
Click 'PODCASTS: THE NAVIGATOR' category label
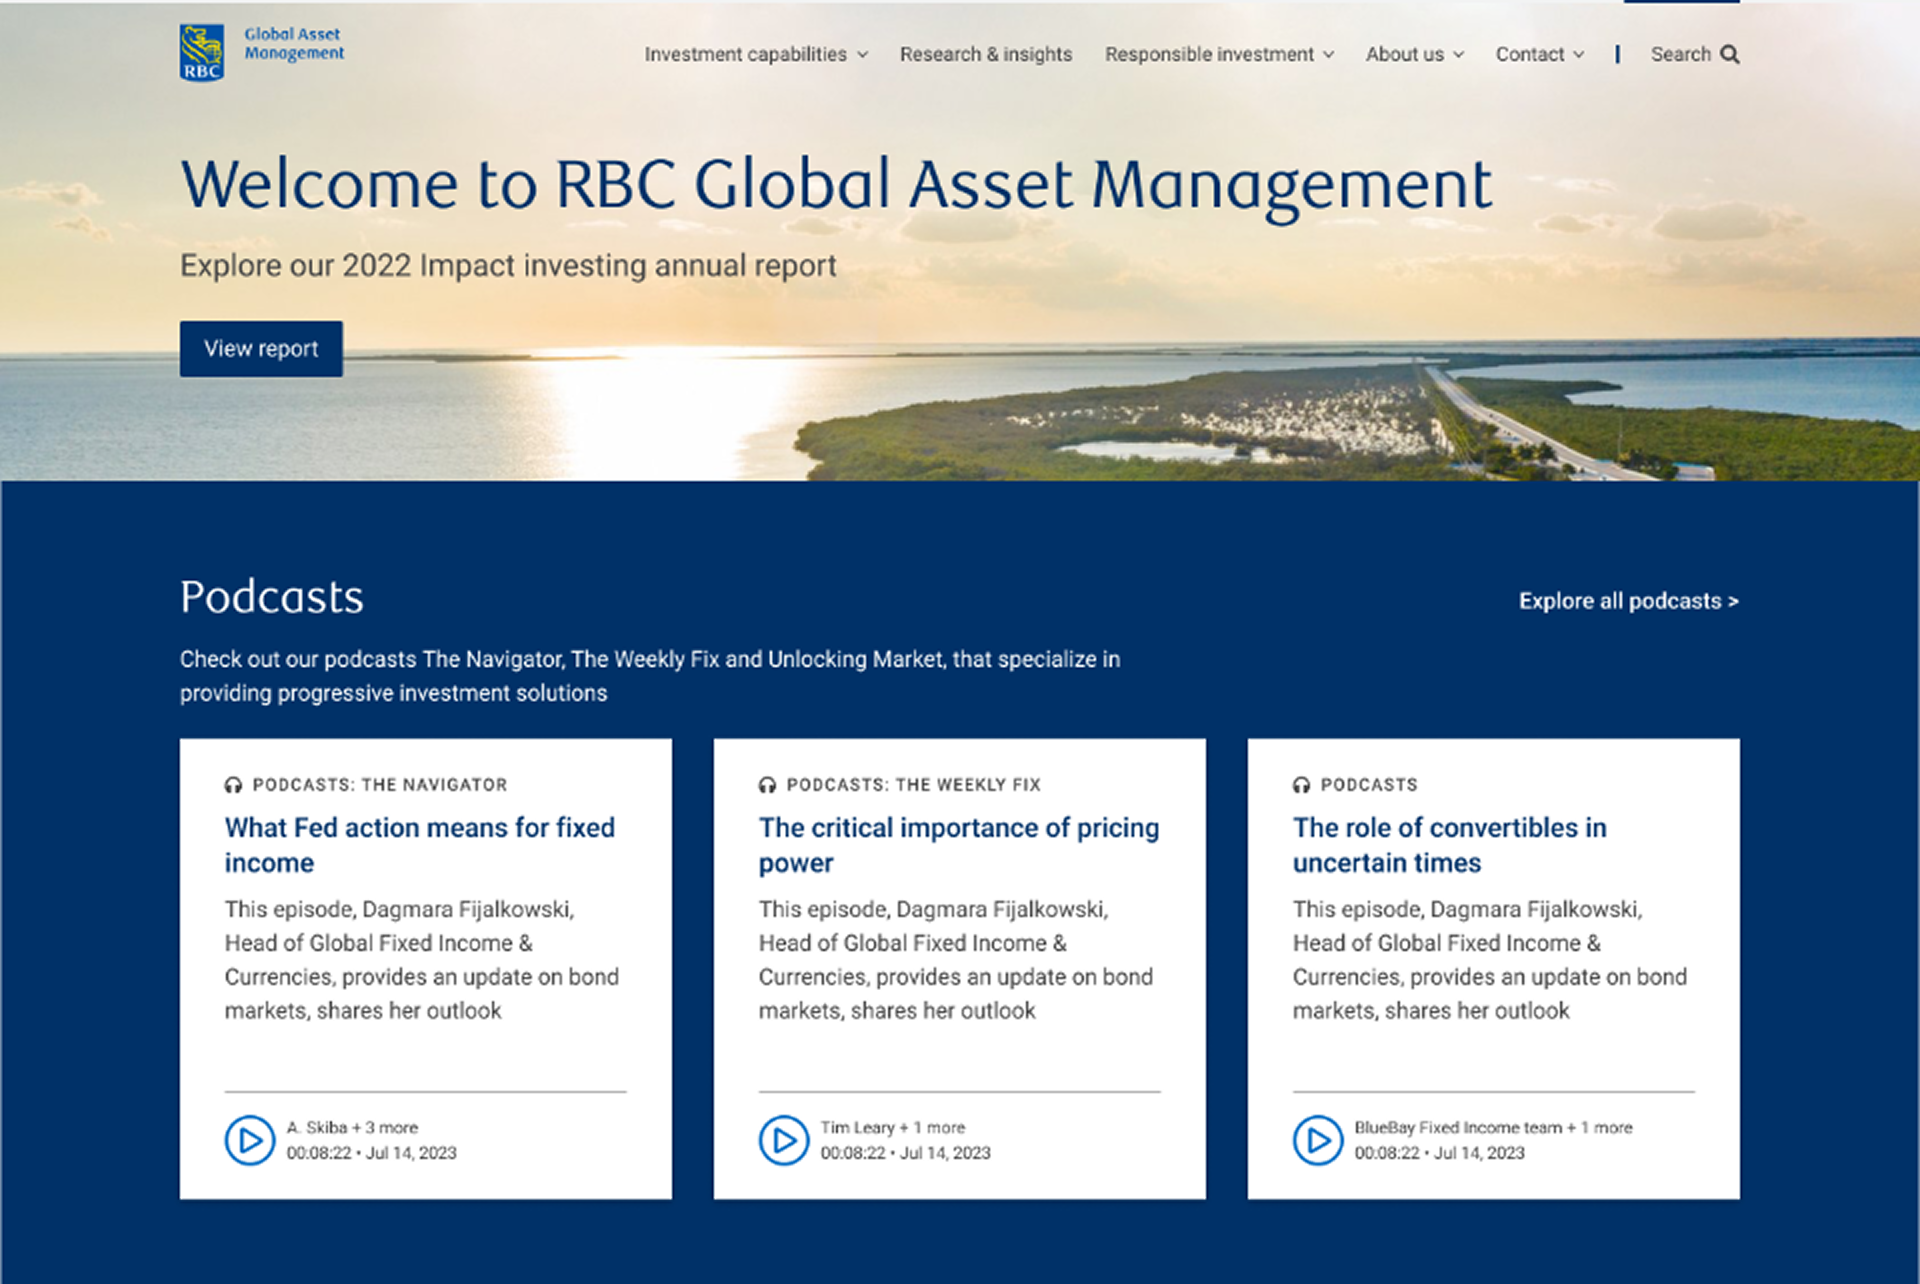tap(380, 785)
